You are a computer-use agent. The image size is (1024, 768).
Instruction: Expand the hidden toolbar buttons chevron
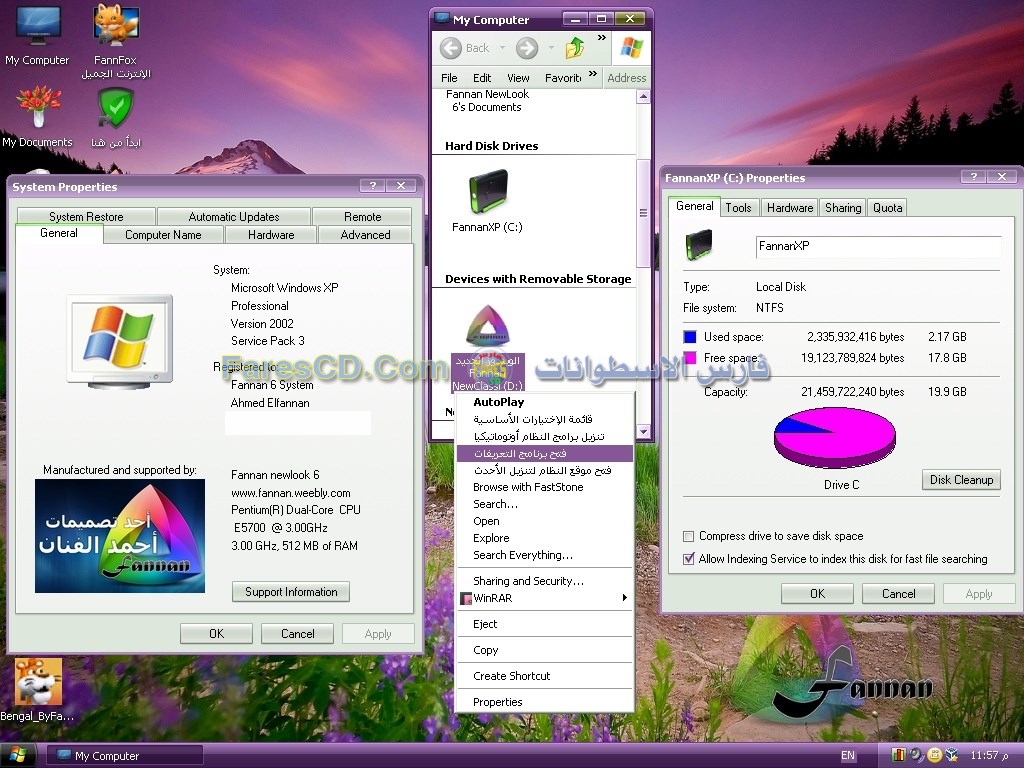[x=601, y=38]
